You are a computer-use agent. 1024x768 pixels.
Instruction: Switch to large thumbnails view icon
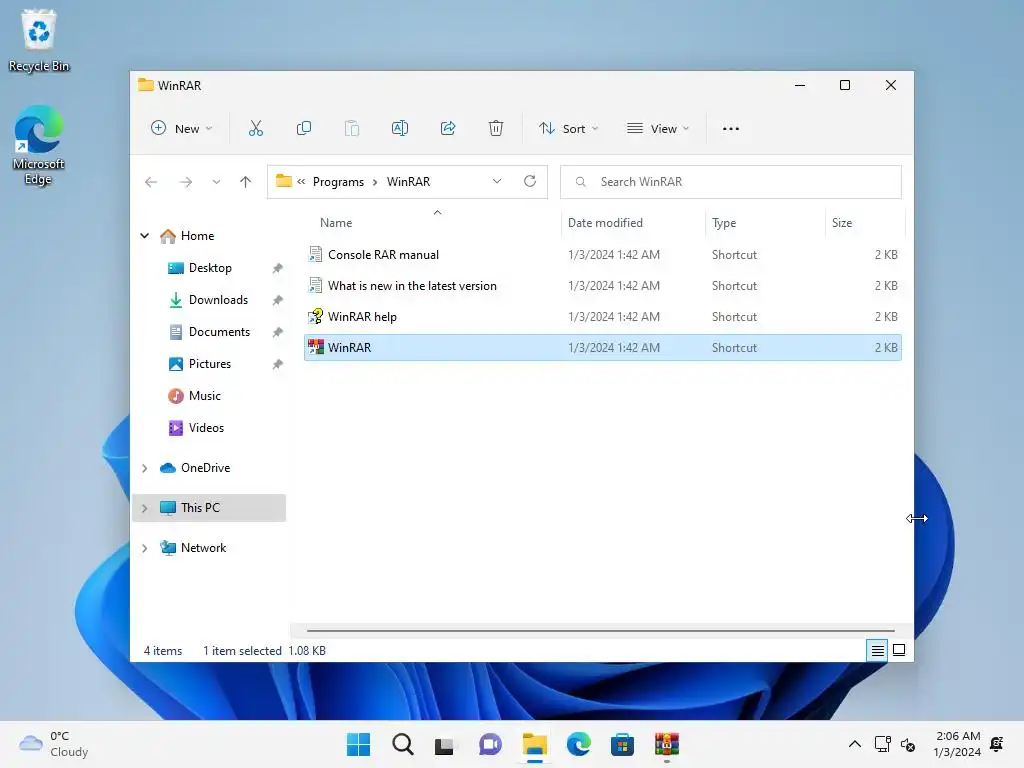[x=899, y=650]
